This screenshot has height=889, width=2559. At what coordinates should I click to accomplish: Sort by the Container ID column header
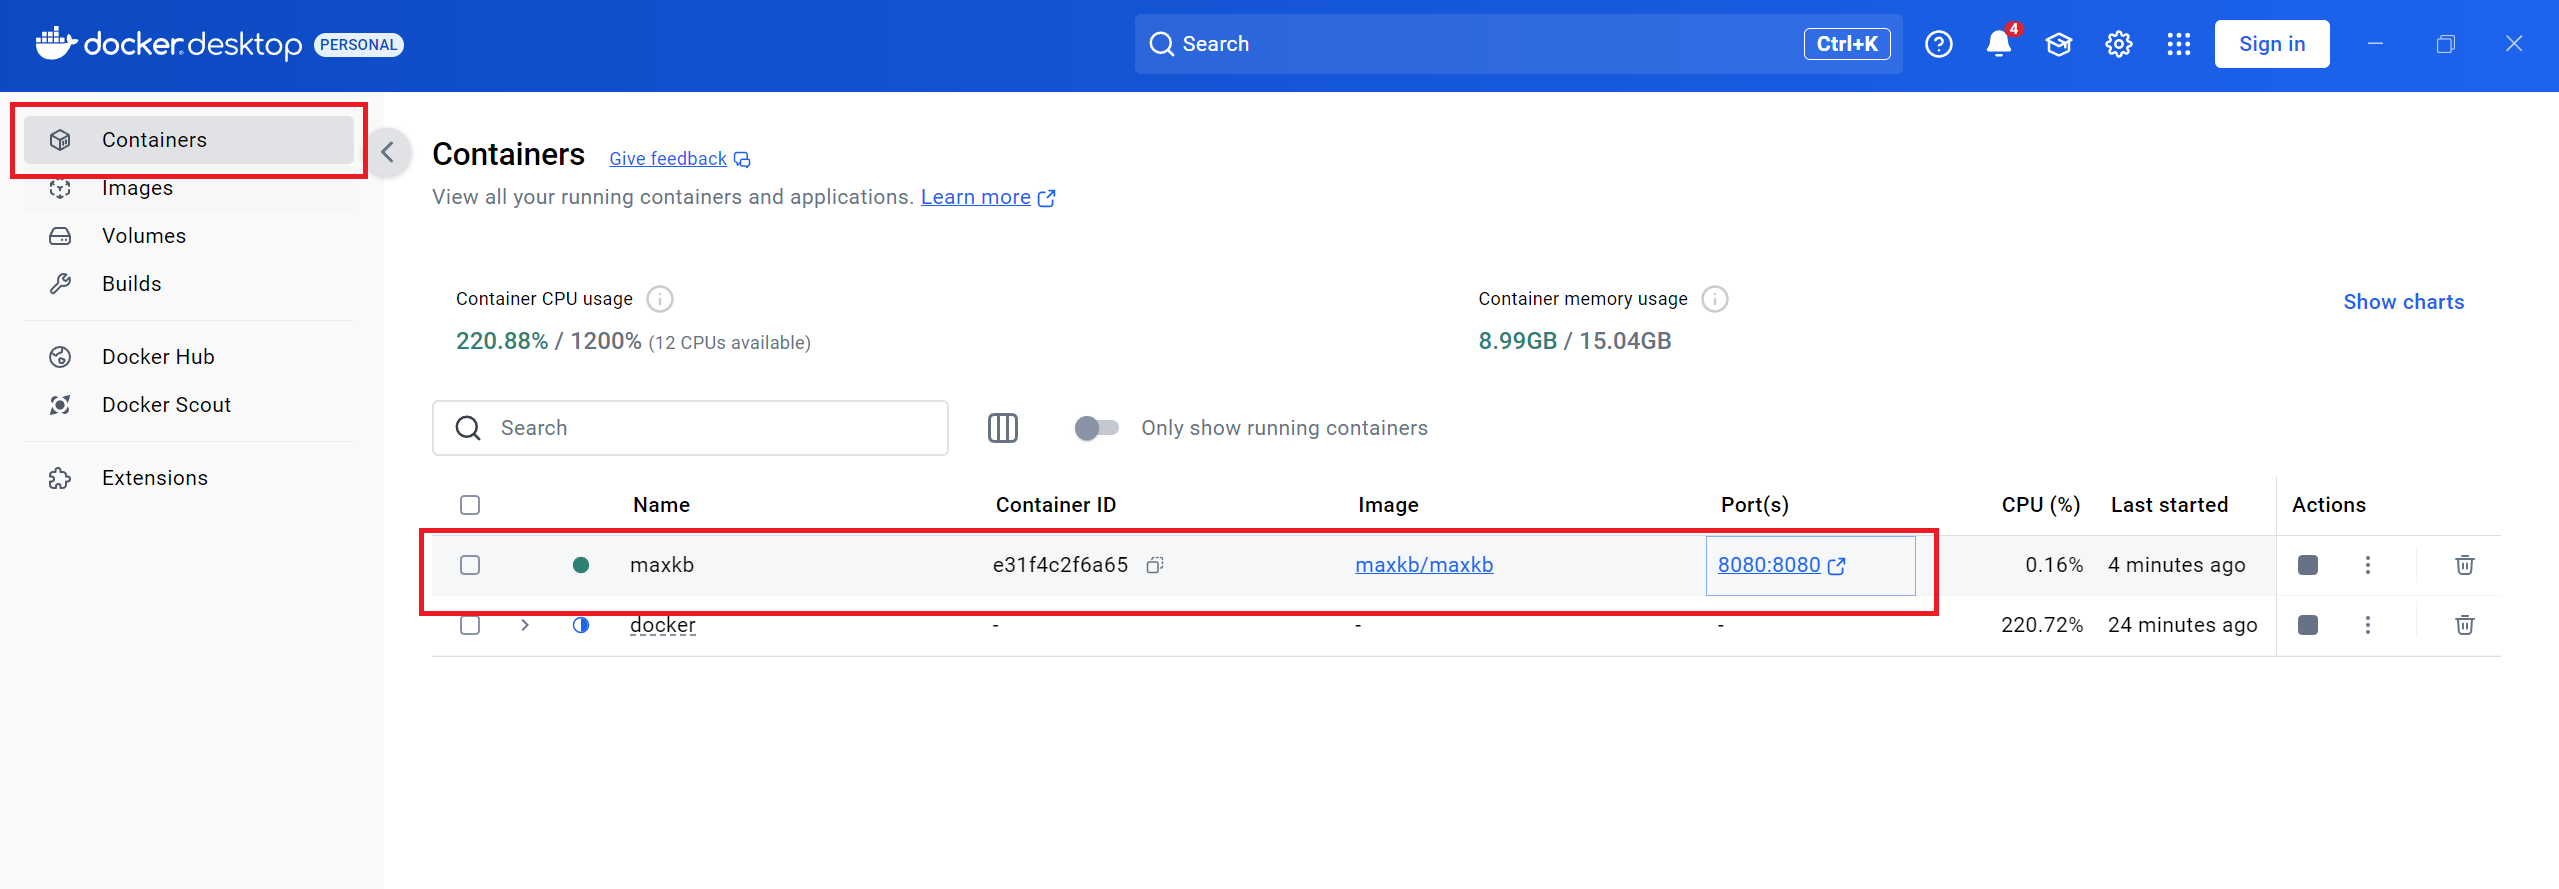coord(1055,505)
